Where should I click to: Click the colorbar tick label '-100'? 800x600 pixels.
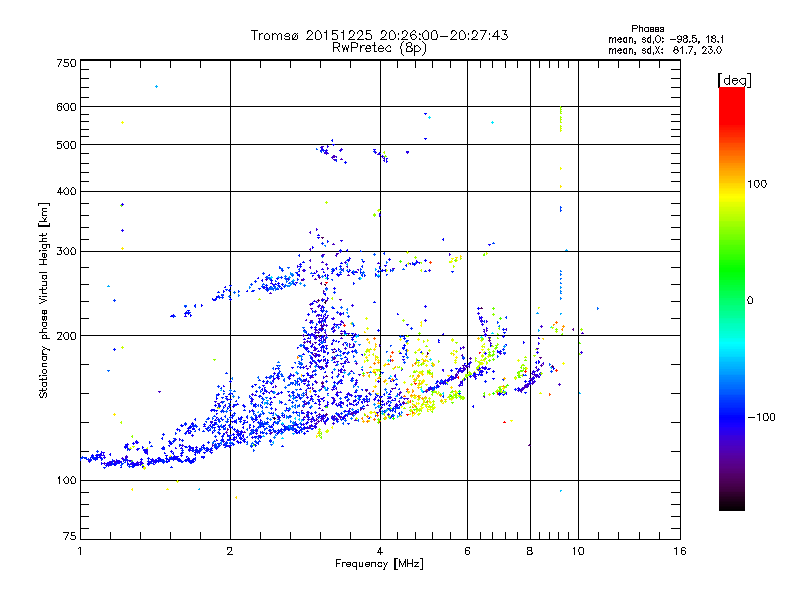(x=761, y=417)
